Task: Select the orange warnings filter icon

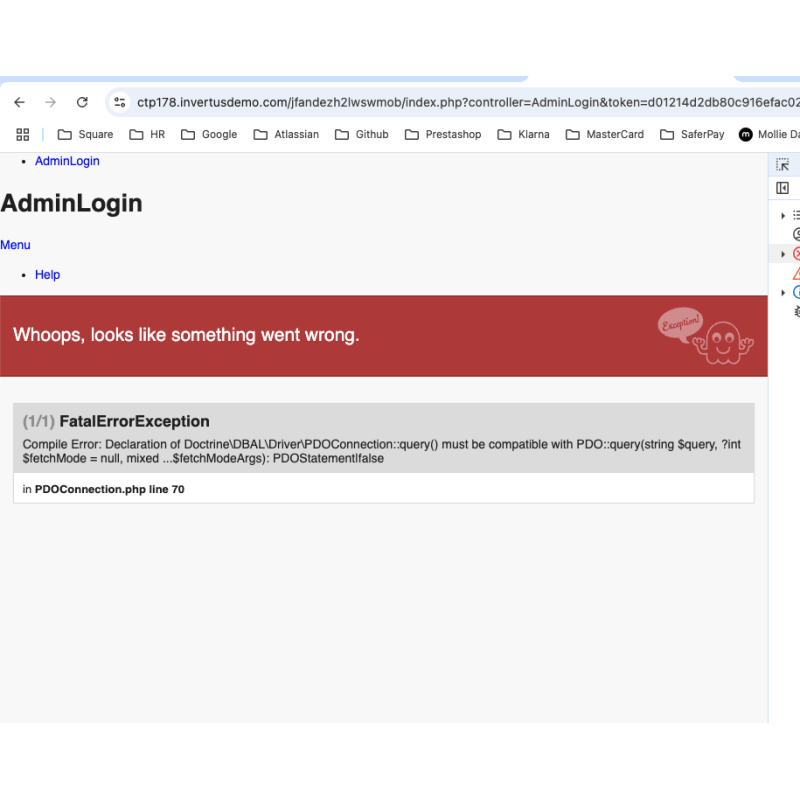Action: point(797,273)
